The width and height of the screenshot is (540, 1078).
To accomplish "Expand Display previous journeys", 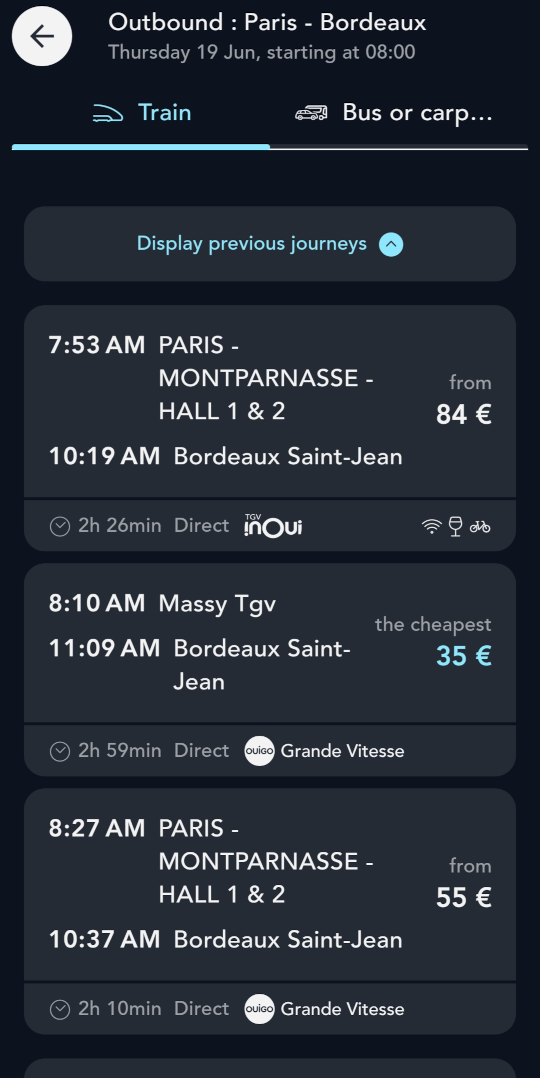I will coord(270,244).
